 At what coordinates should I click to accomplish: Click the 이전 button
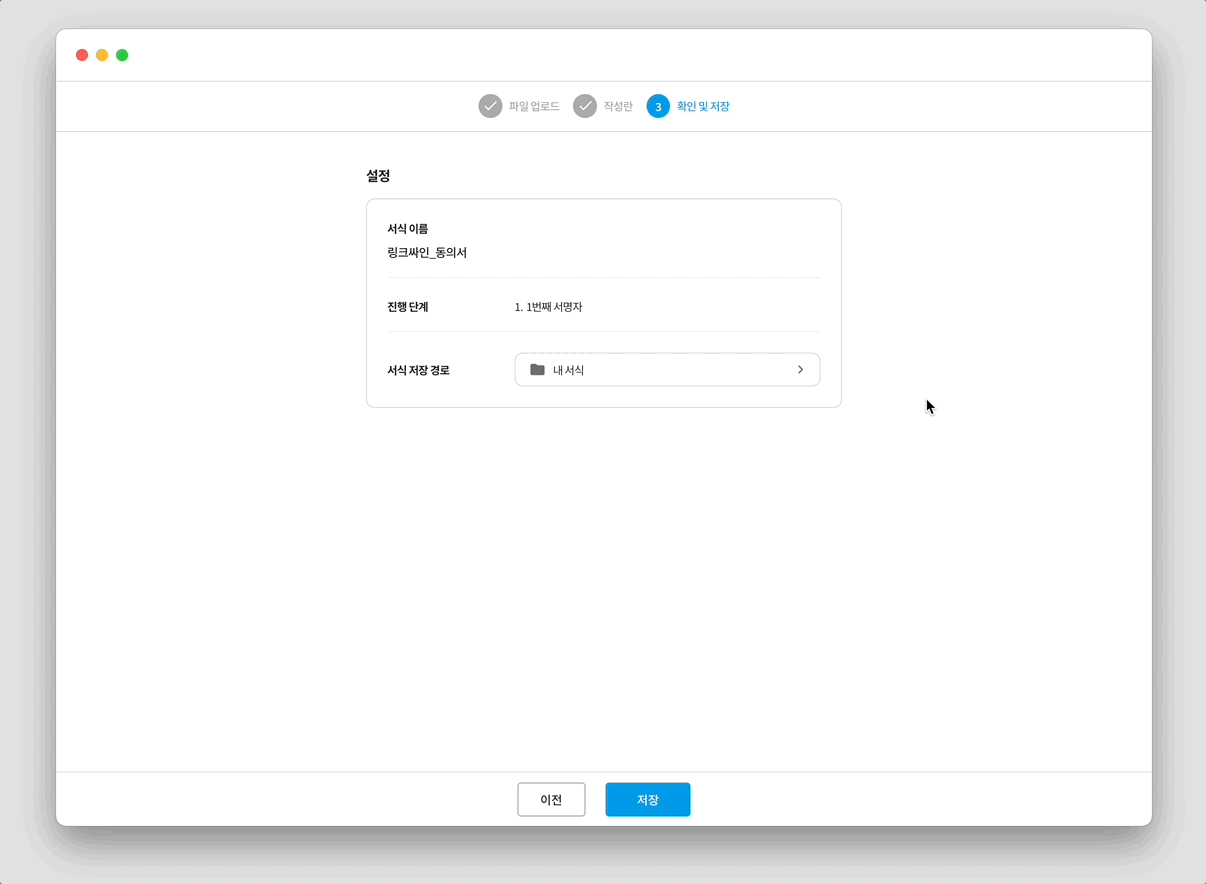551,800
